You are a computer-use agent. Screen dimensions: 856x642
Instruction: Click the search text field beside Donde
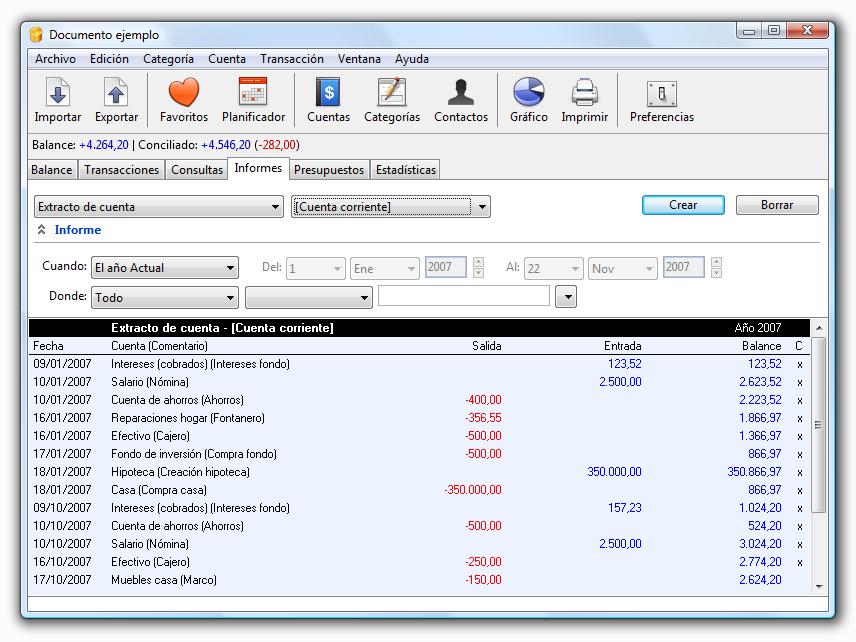(x=464, y=296)
